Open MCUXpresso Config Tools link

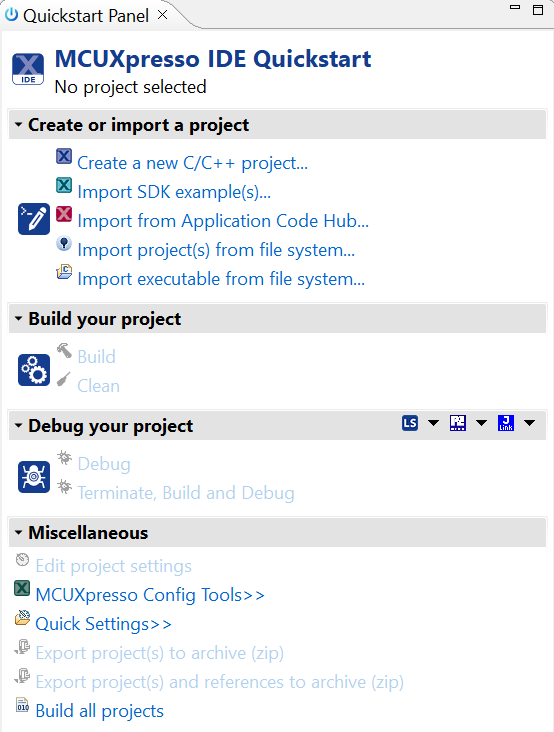(x=150, y=595)
